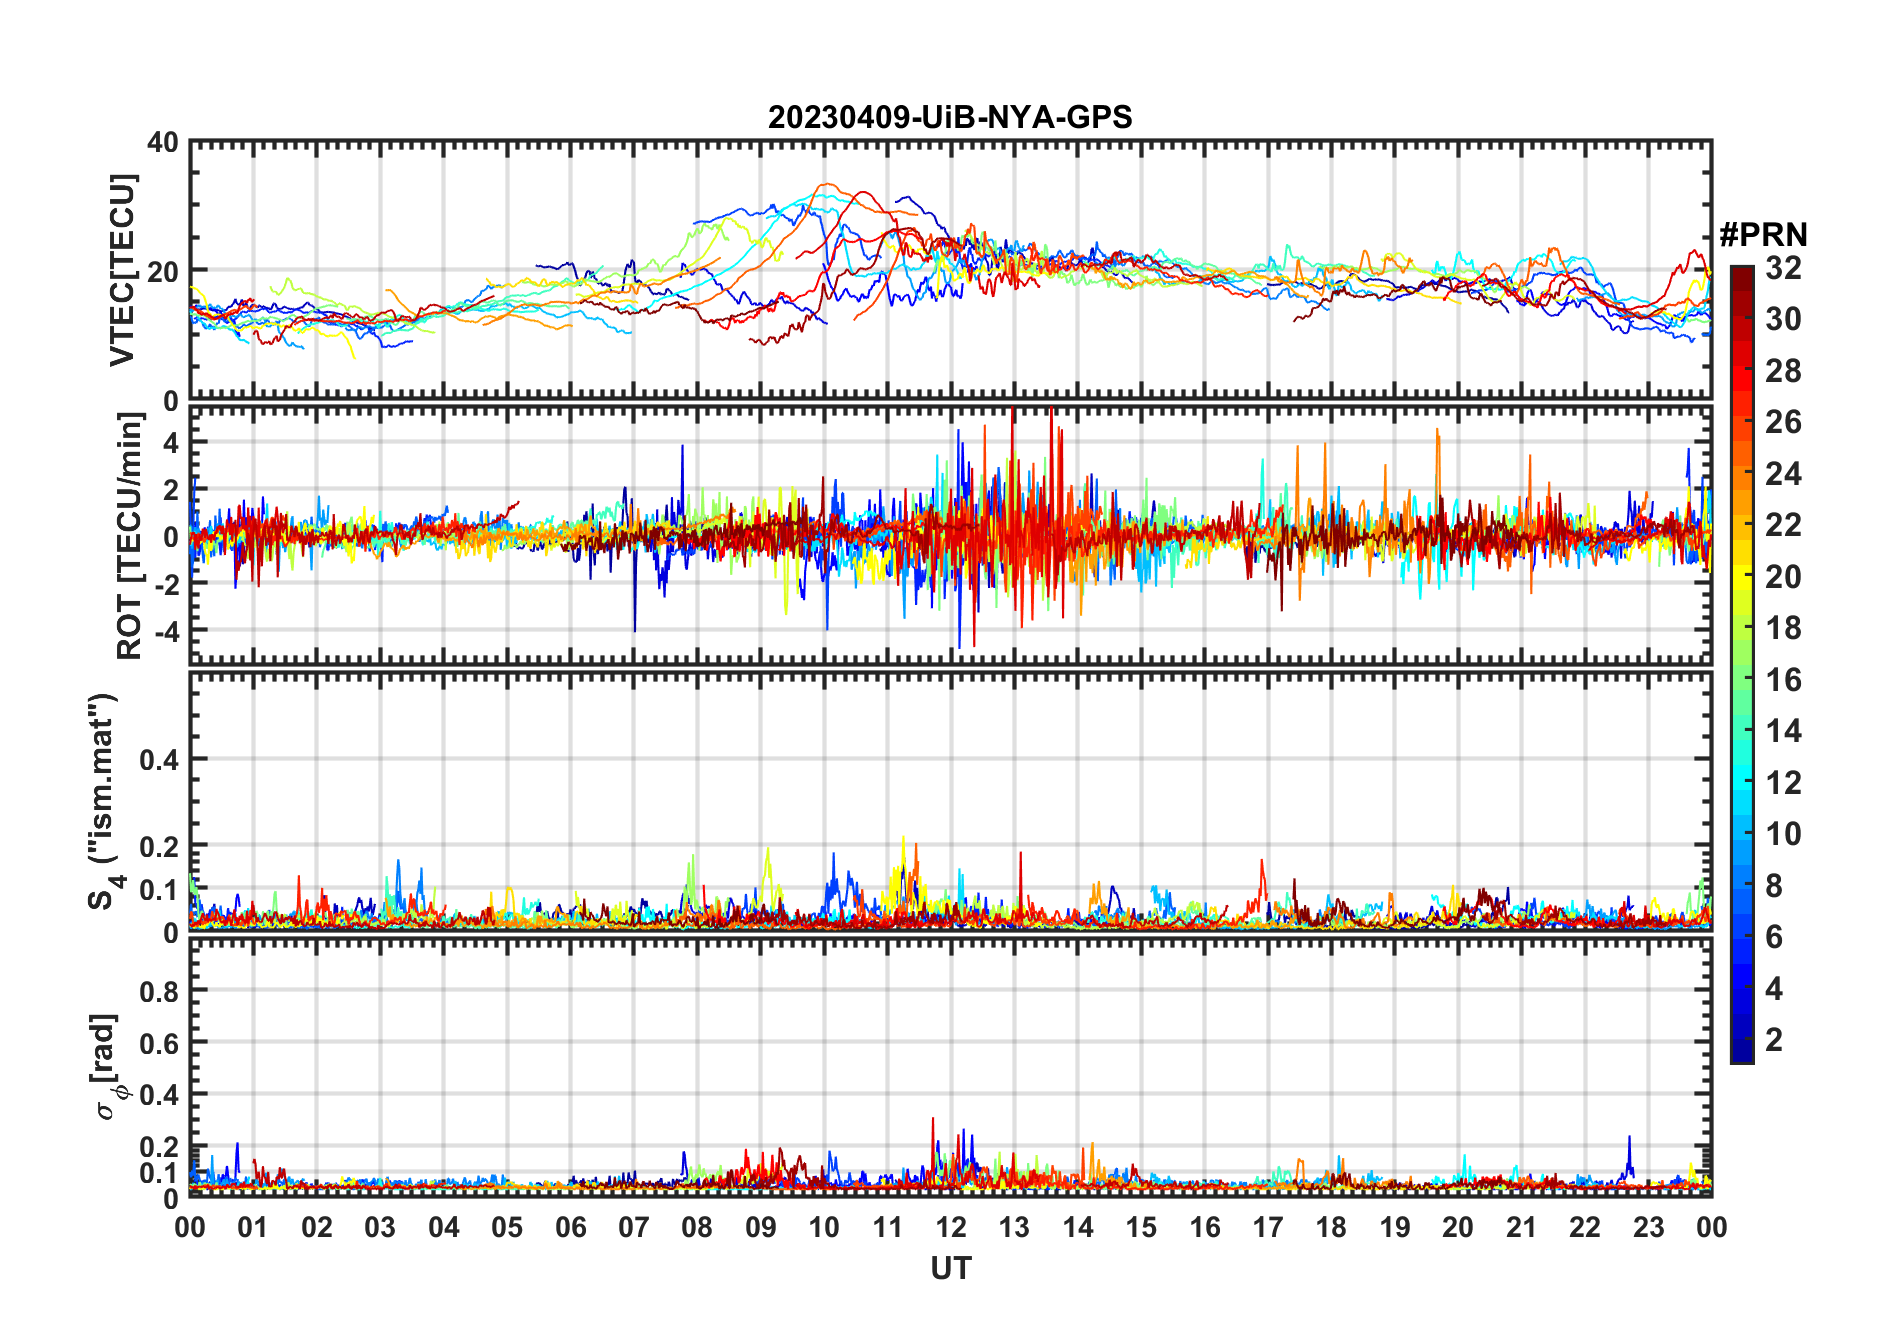
Task: Click colorbar tick label 6
Action: pos(1774,937)
